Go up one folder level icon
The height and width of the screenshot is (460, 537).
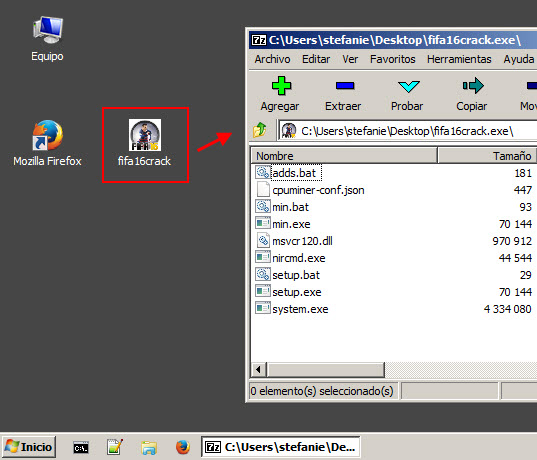[x=259, y=130]
